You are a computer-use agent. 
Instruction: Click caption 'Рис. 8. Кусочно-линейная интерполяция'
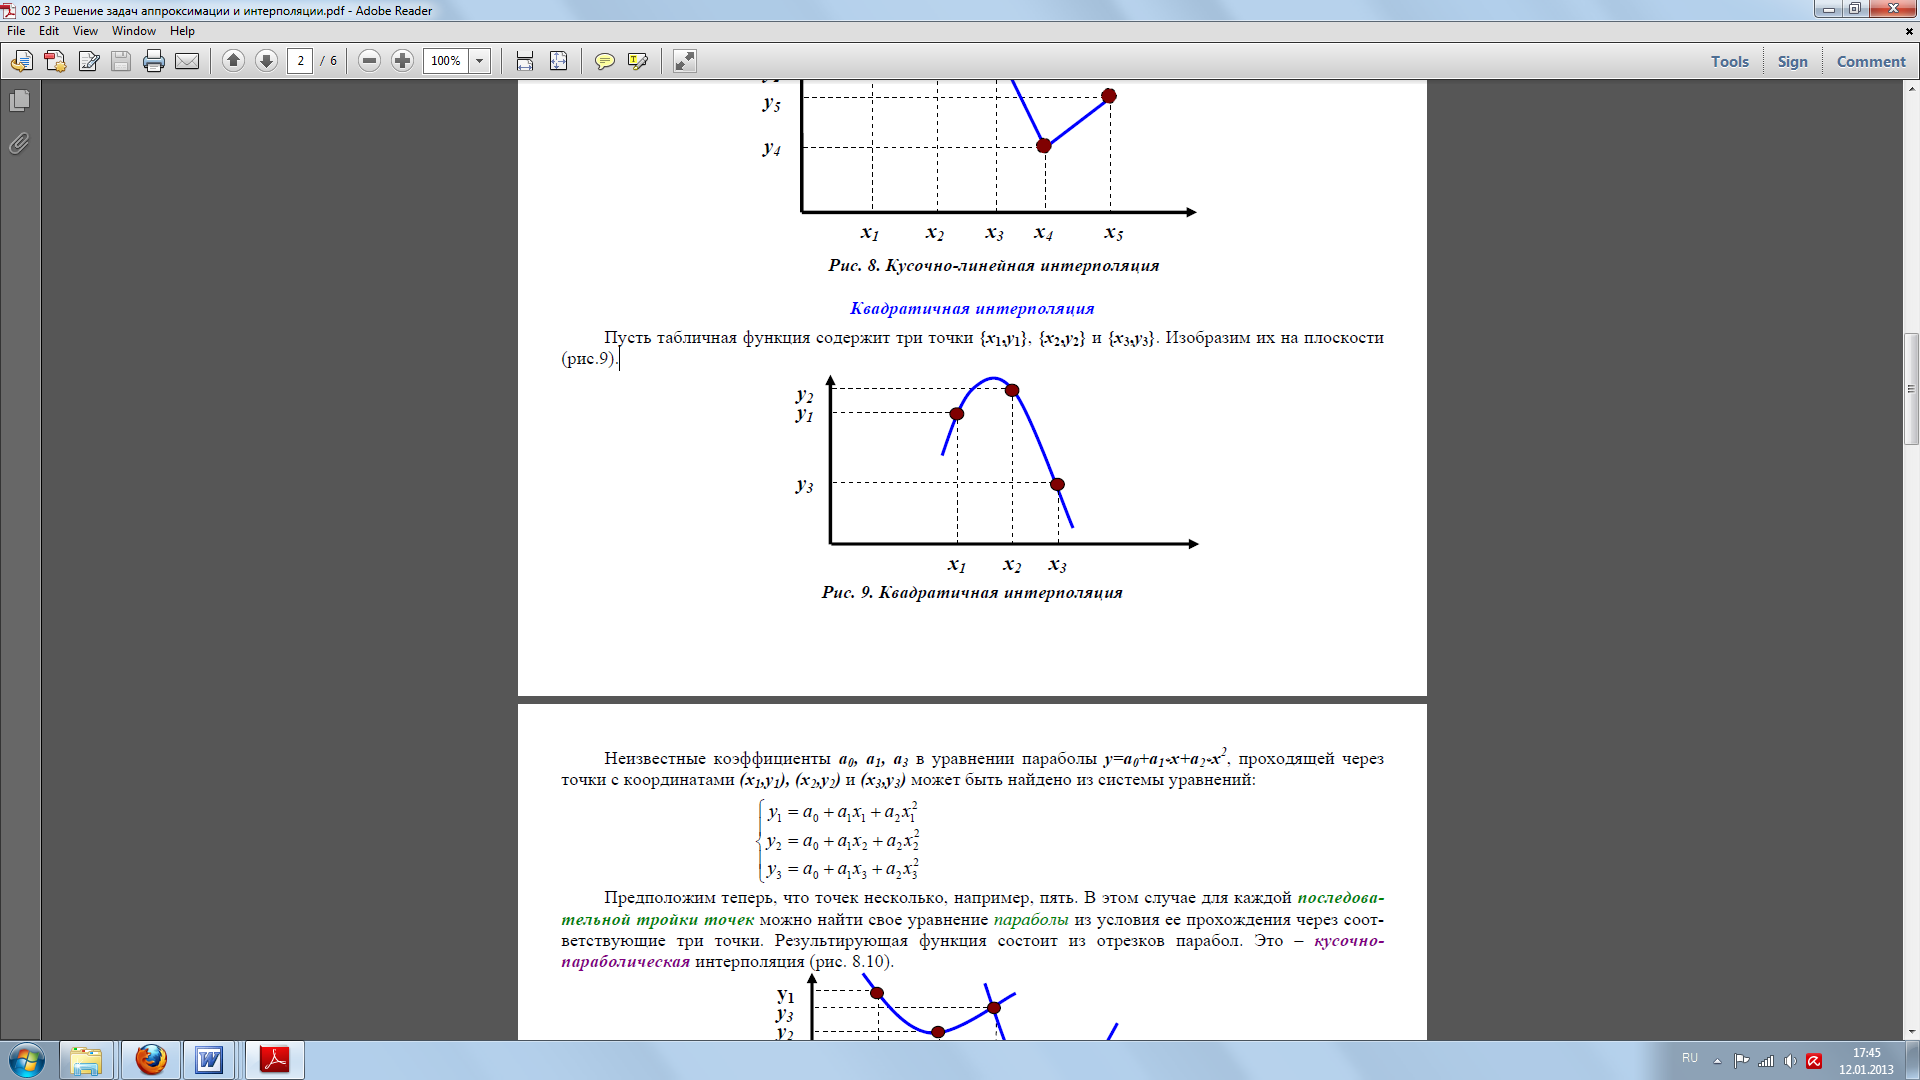[x=994, y=266]
